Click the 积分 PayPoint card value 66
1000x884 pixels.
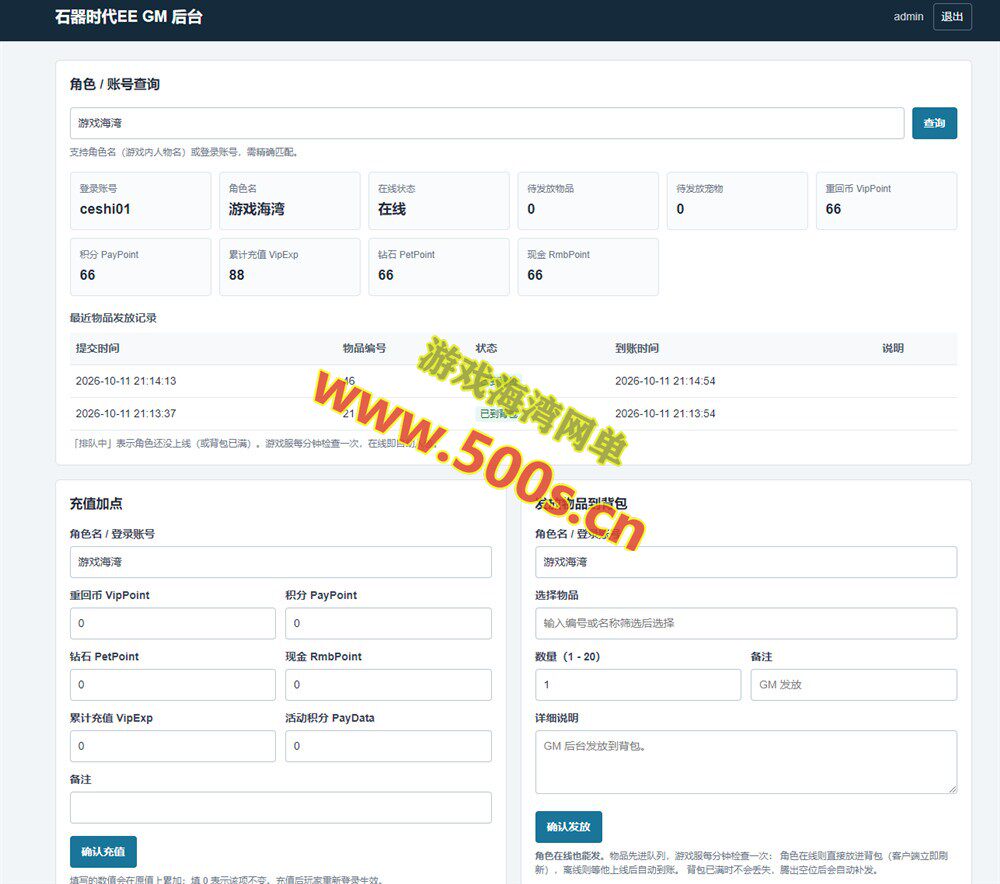pos(87,275)
